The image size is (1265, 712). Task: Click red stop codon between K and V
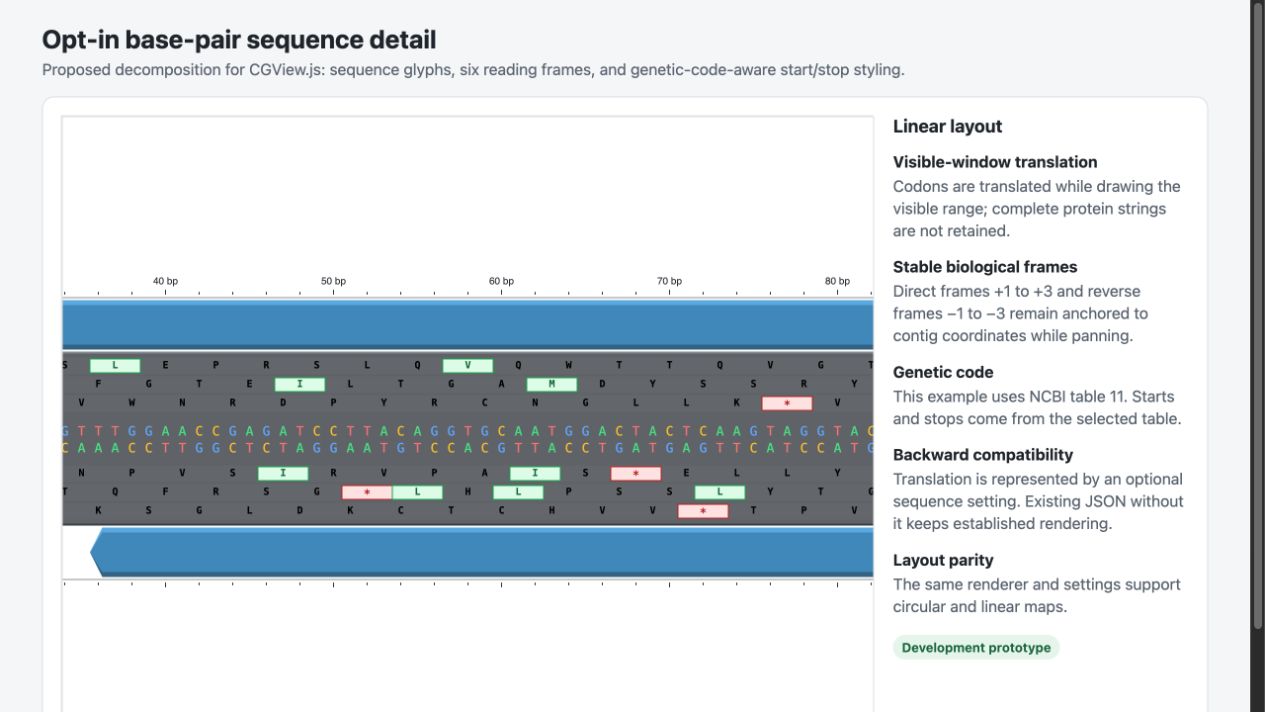[x=787, y=403]
